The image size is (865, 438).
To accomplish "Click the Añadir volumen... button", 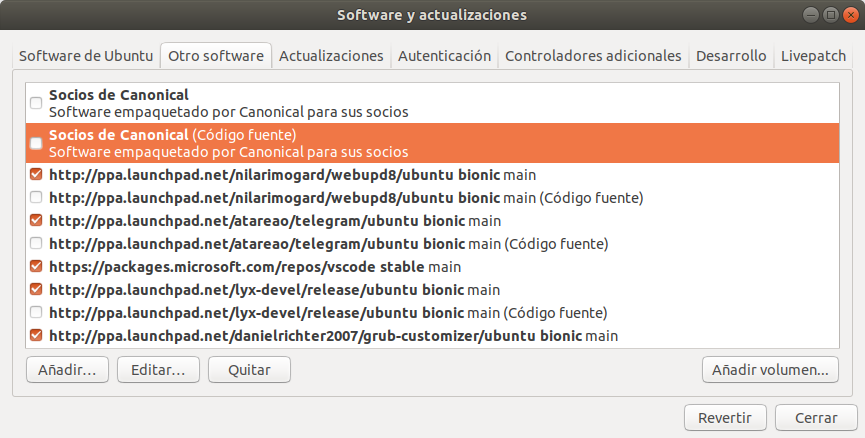I will [770, 370].
